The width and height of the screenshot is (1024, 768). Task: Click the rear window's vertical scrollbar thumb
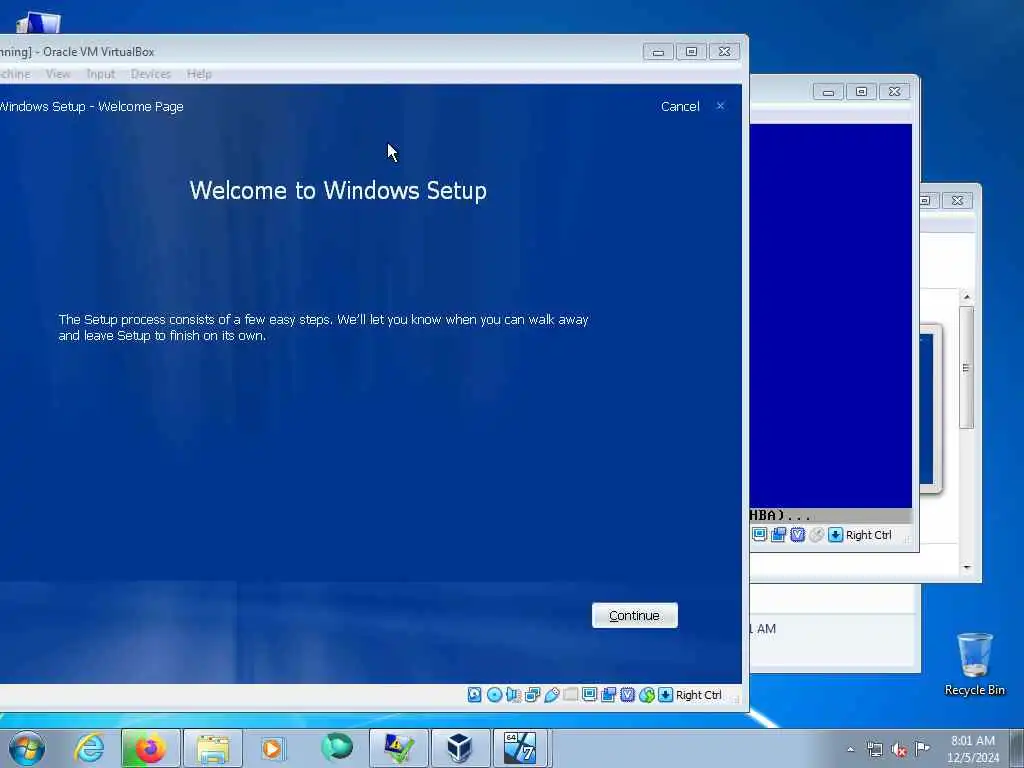tap(967, 367)
